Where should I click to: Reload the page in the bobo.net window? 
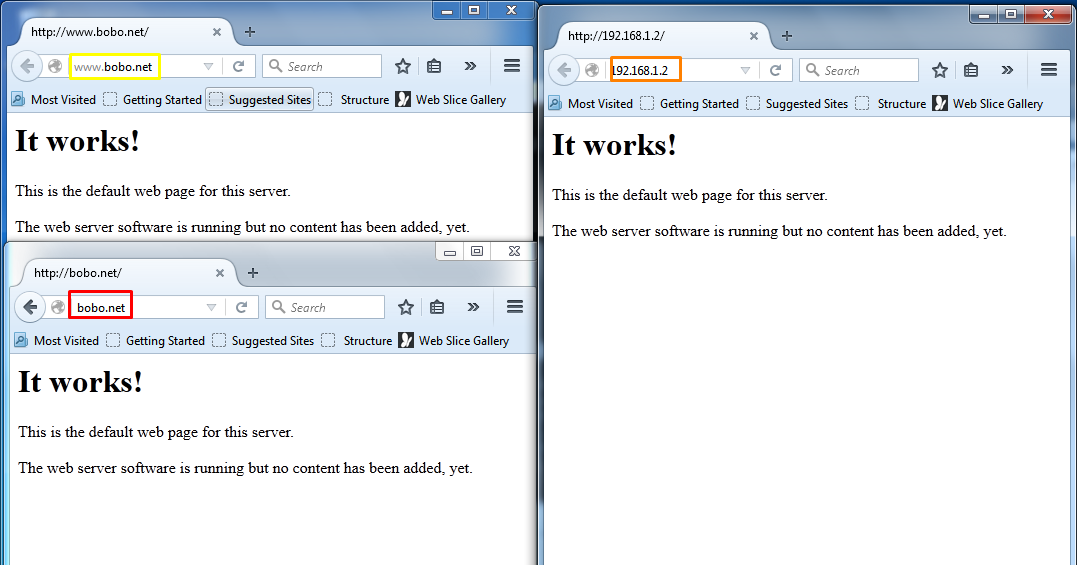point(241,308)
